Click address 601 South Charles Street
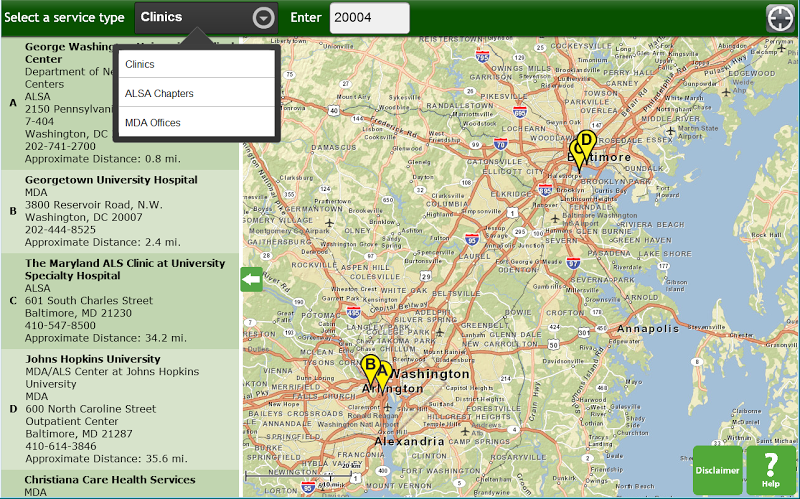The image size is (800, 499). pos(89,301)
